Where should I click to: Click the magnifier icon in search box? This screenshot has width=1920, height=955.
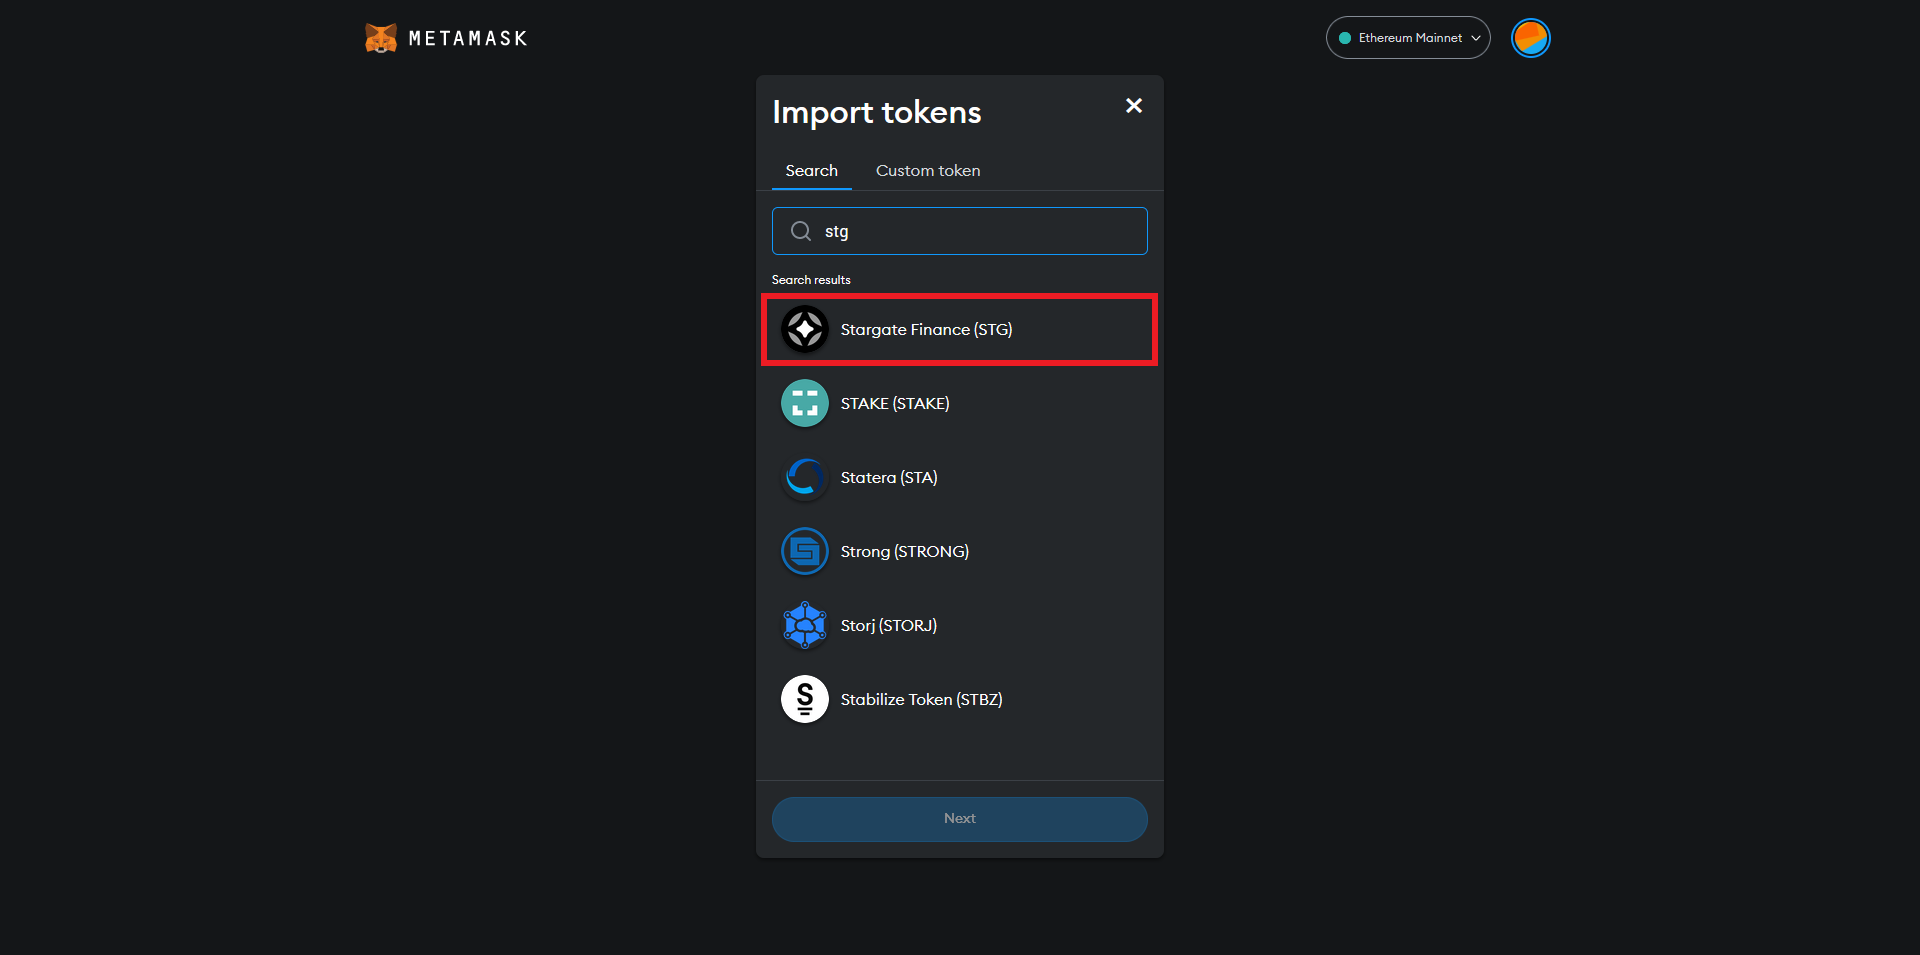tap(801, 231)
